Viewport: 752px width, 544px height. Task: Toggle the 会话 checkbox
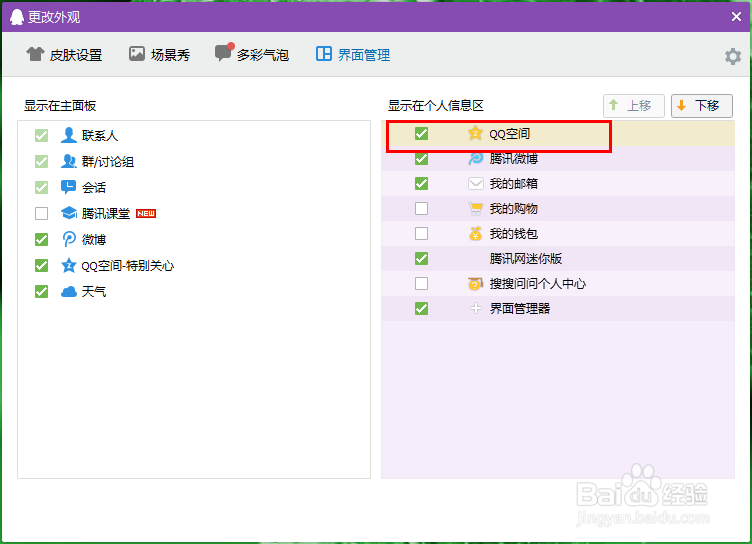[42, 188]
